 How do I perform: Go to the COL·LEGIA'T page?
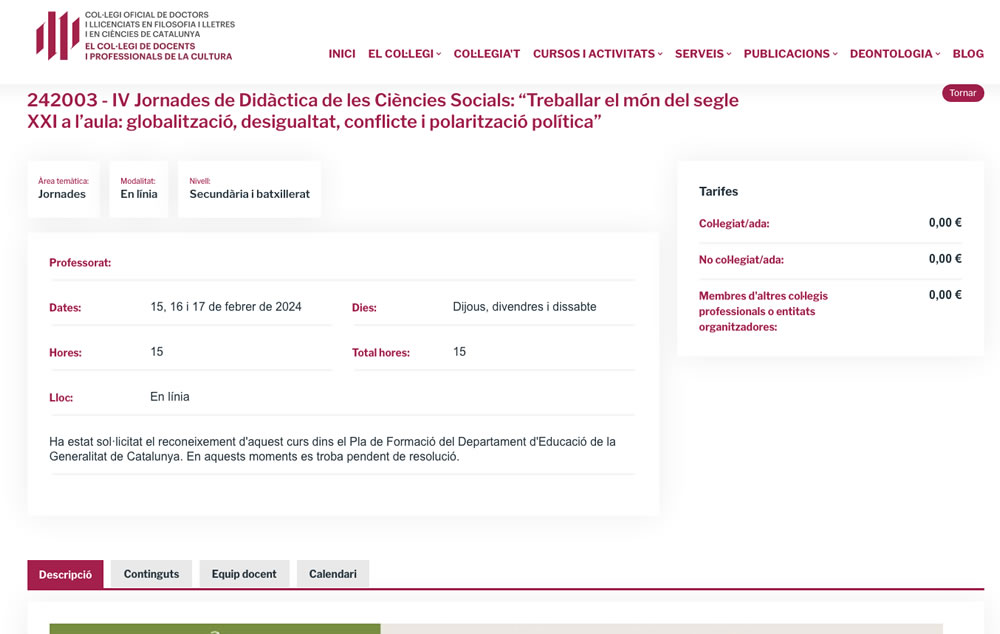[487, 54]
